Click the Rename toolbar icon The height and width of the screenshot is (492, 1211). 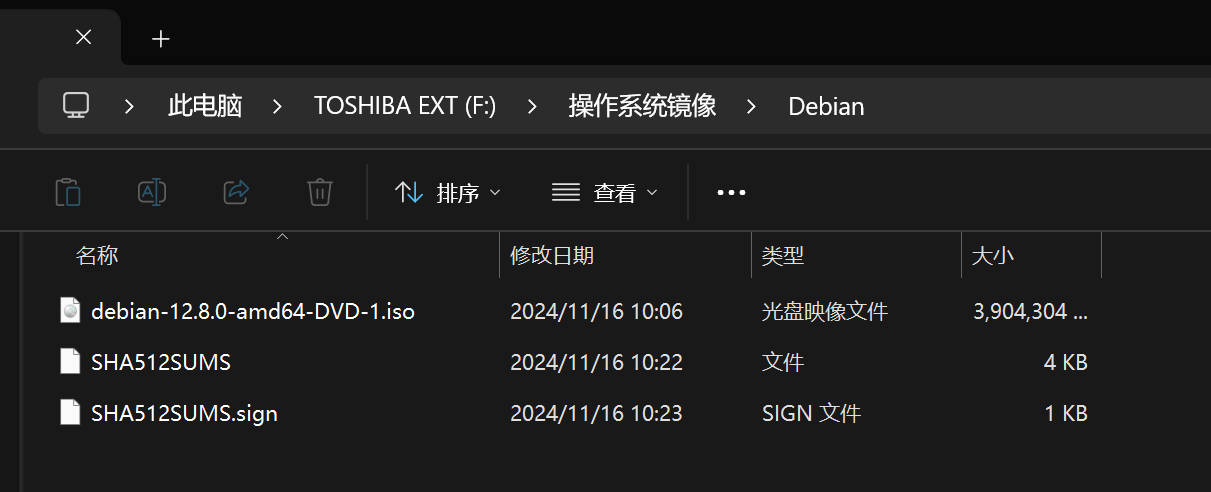(151, 192)
